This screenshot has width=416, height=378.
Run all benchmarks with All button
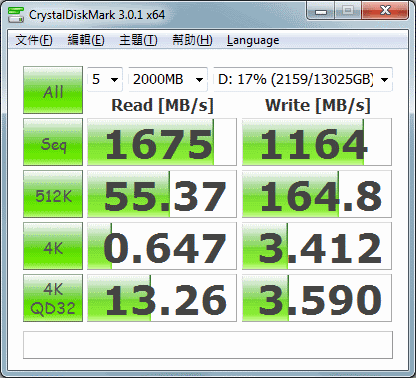pyautogui.click(x=53, y=90)
